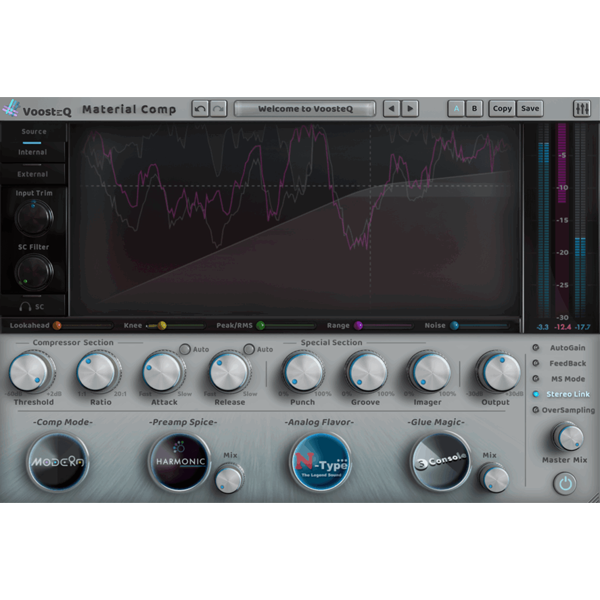This screenshot has height=600, width=600.
Task: Click the Peak/RMS slider handle
Action: [261, 325]
